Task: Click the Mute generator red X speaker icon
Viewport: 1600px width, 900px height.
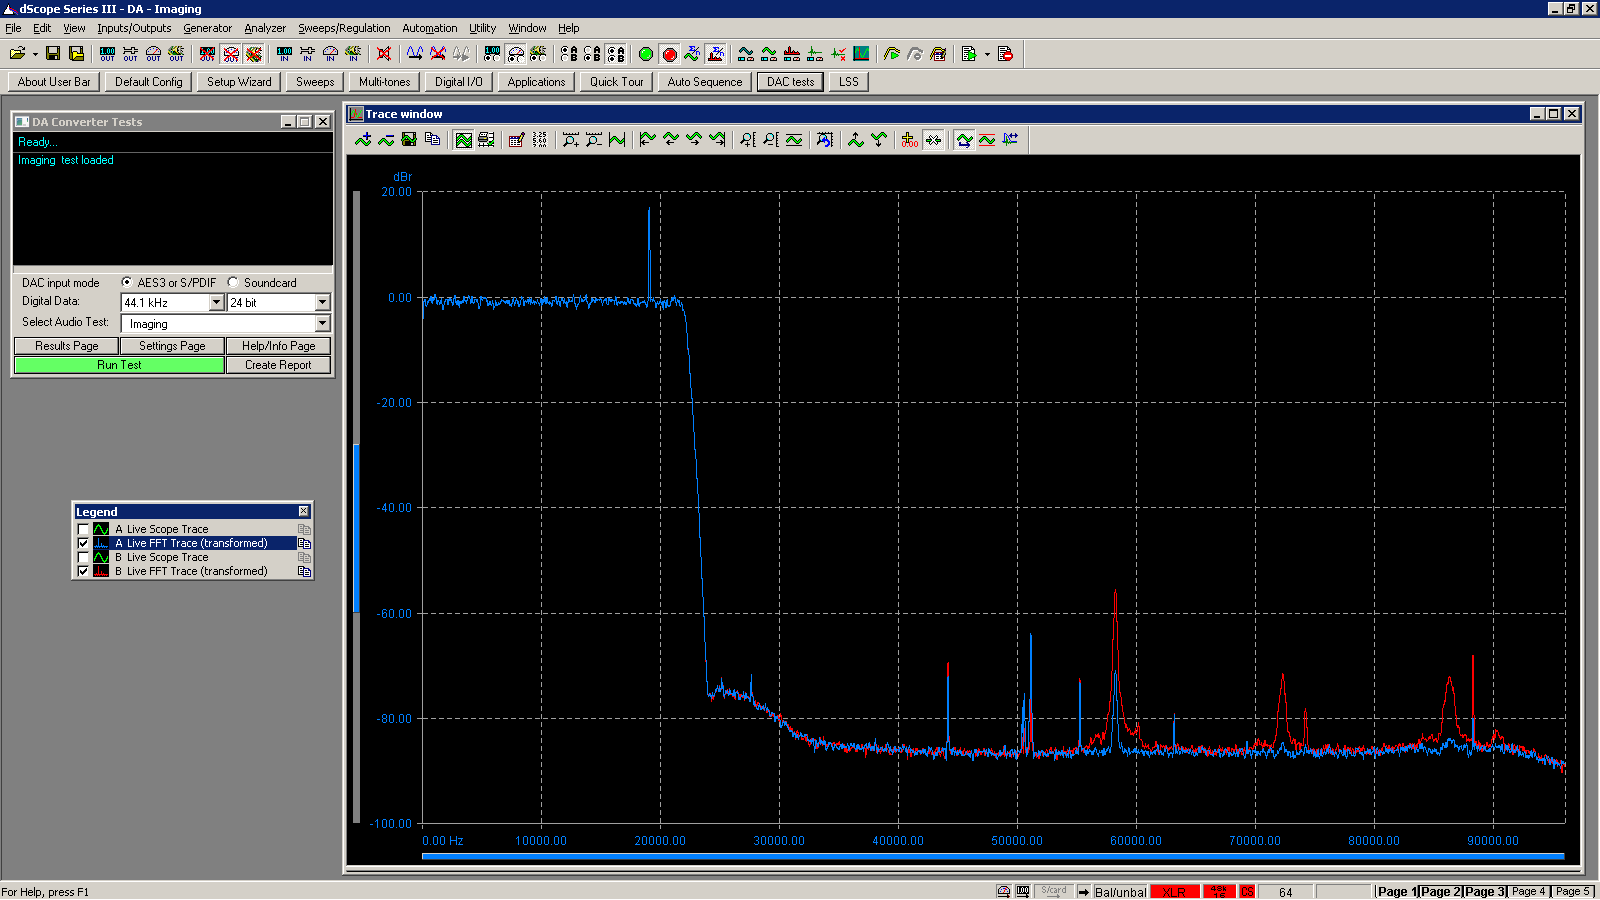Action: [384, 54]
